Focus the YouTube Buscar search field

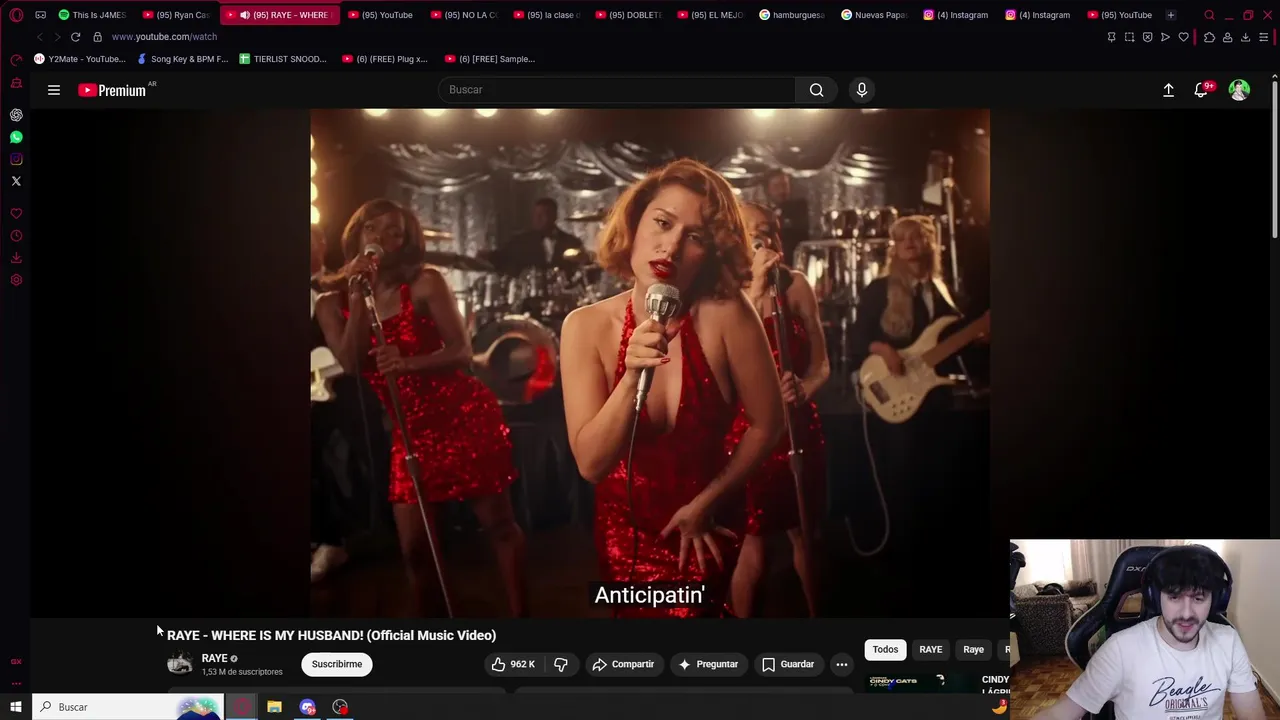click(617, 90)
